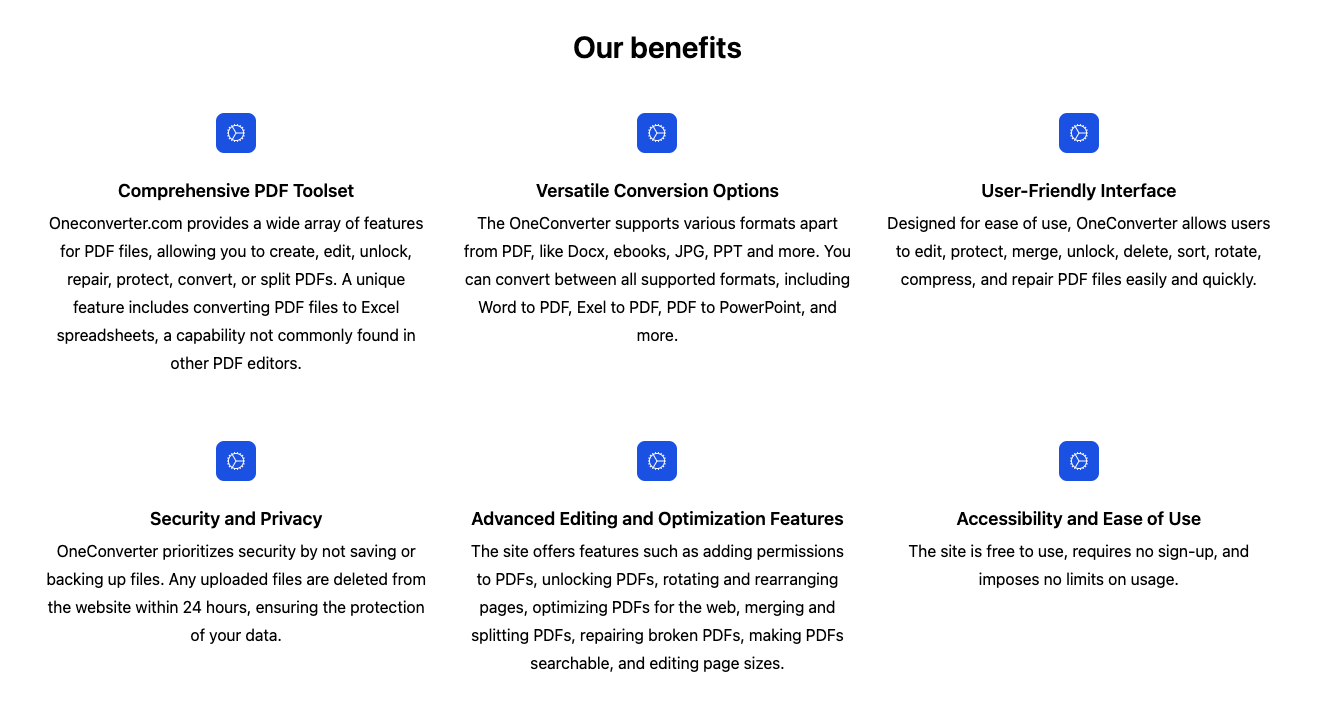The height and width of the screenshot is (719, 1327).
Task: Click the icon above User-Friendly Interface
Action: point(1079,133)
